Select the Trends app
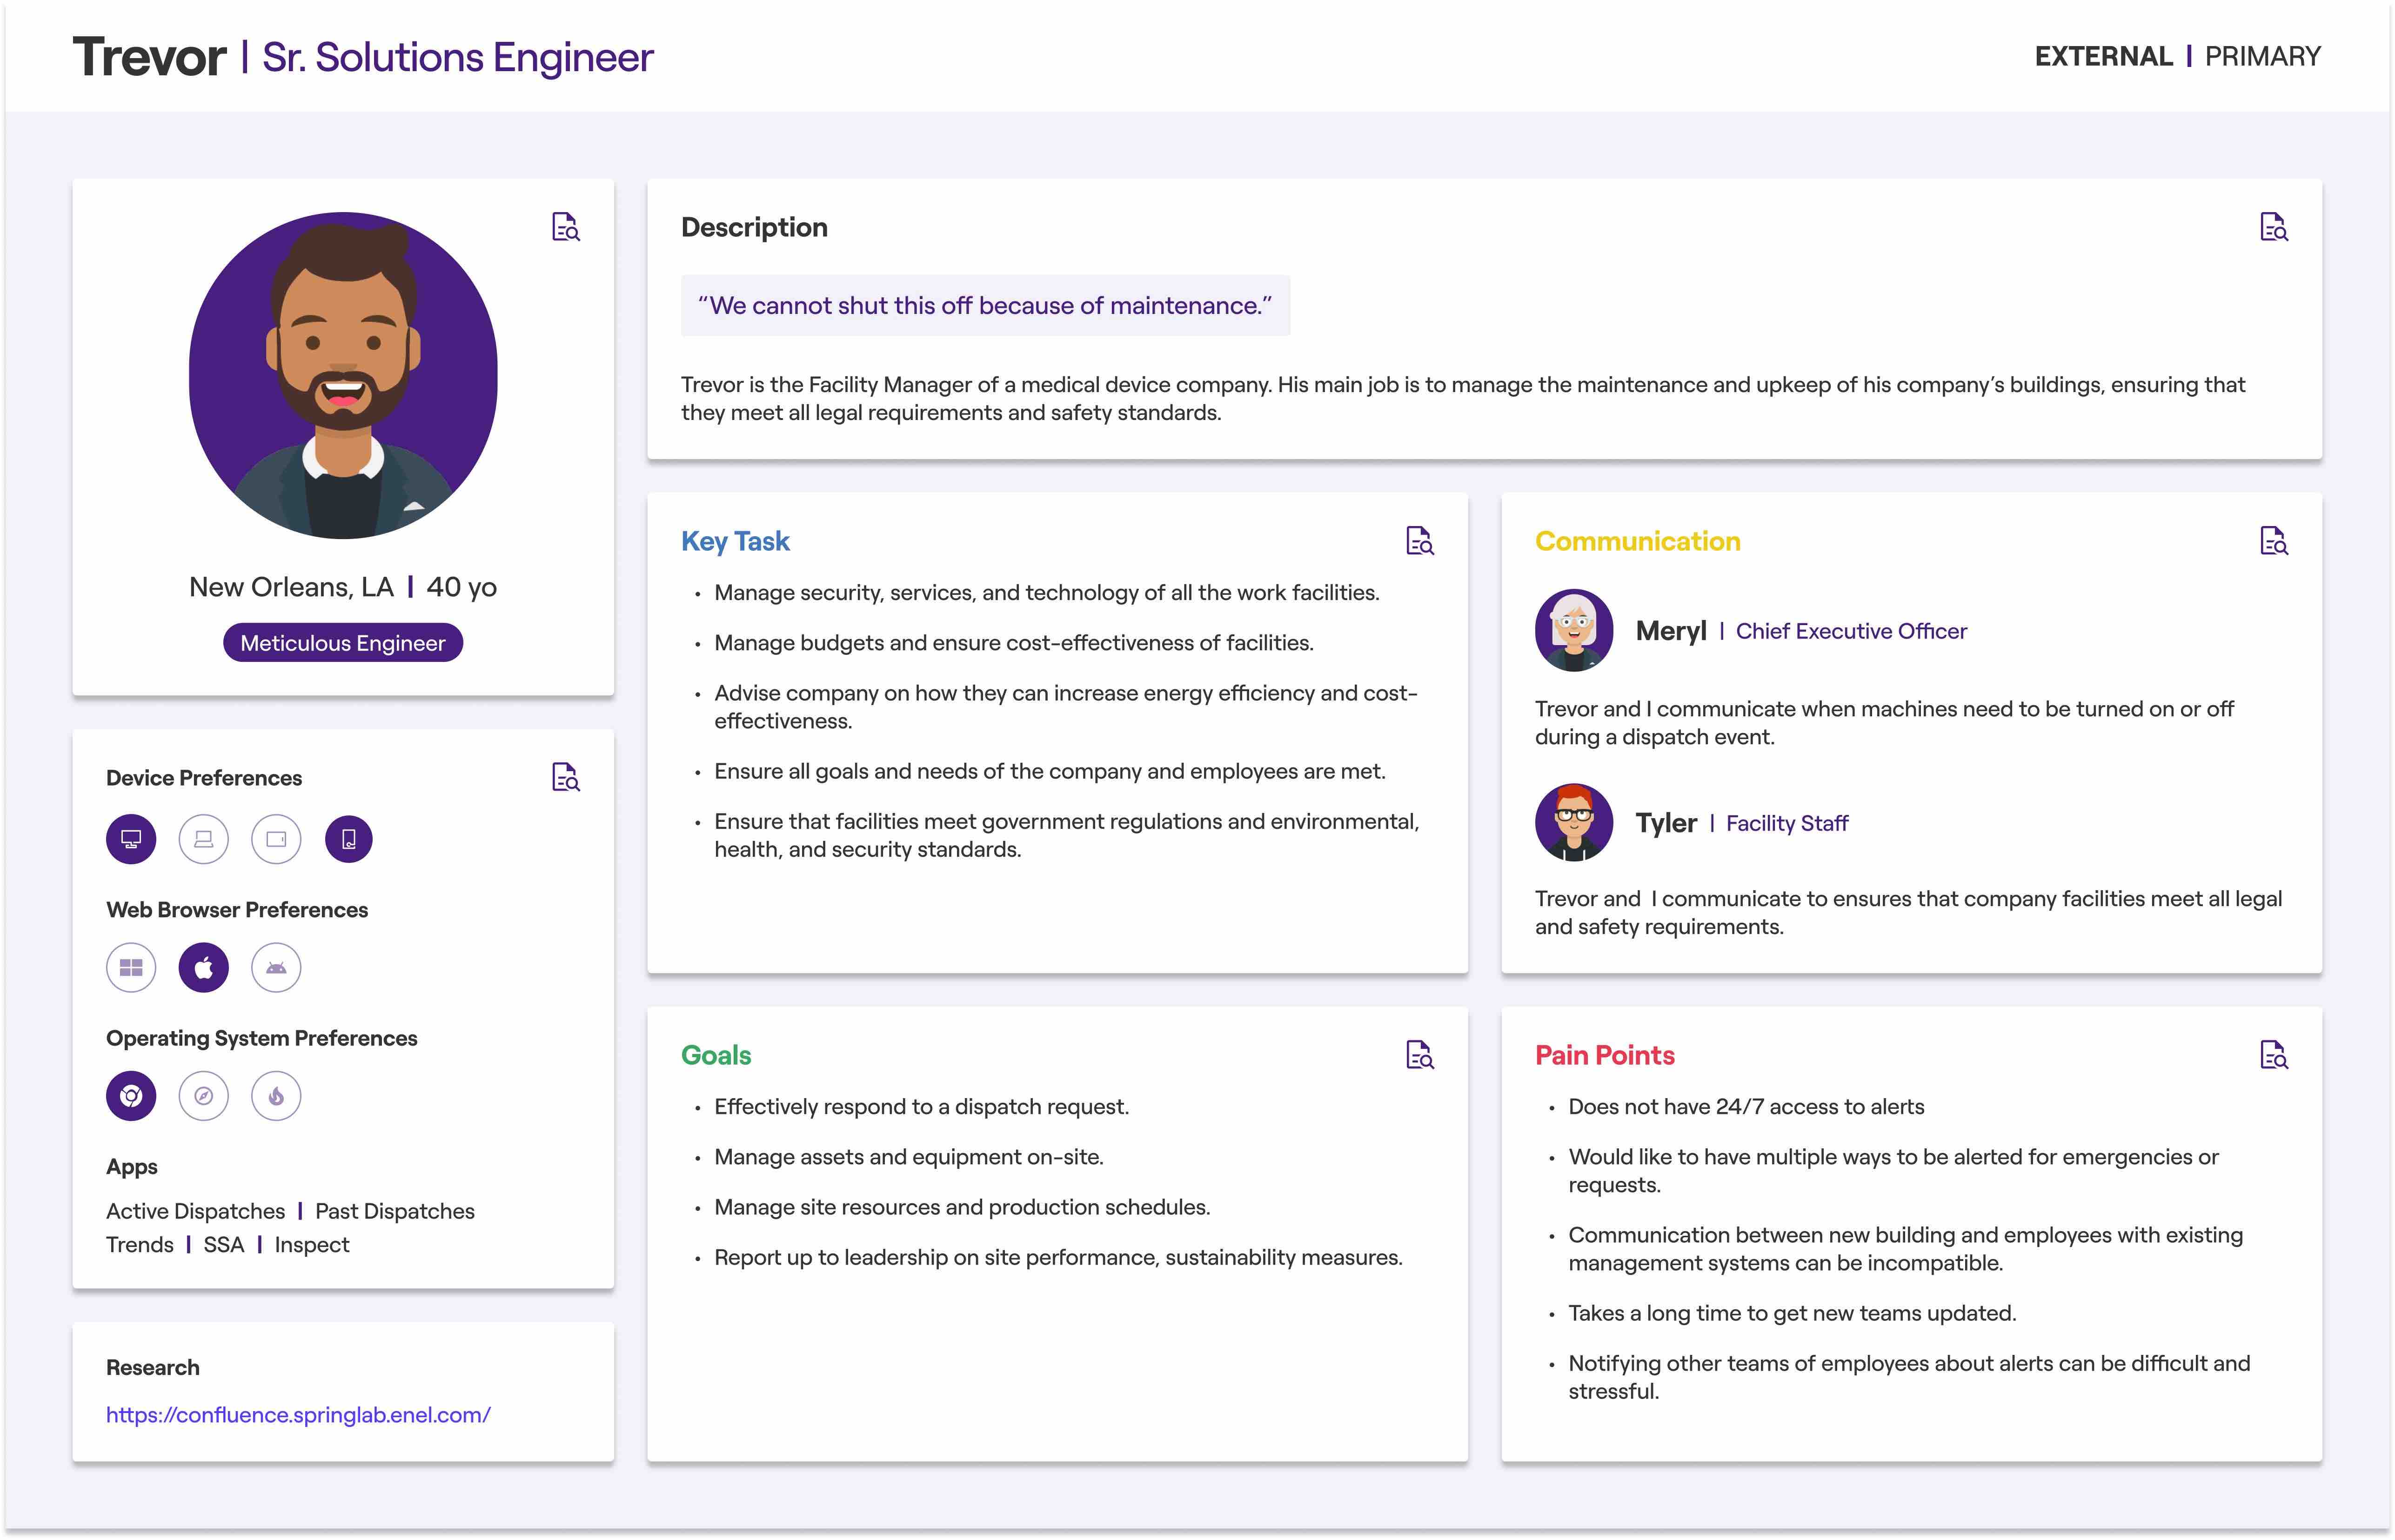This screenshot has height=1540, width=2395. point(140,1245)
